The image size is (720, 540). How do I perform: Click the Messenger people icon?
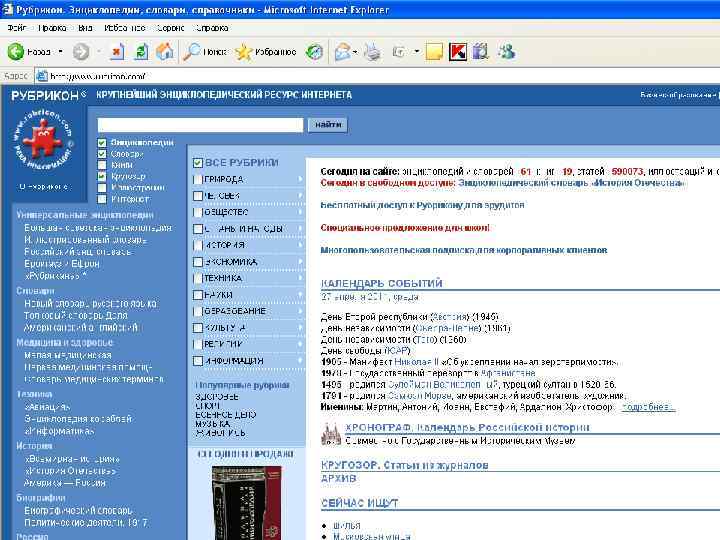coord(507,51)
